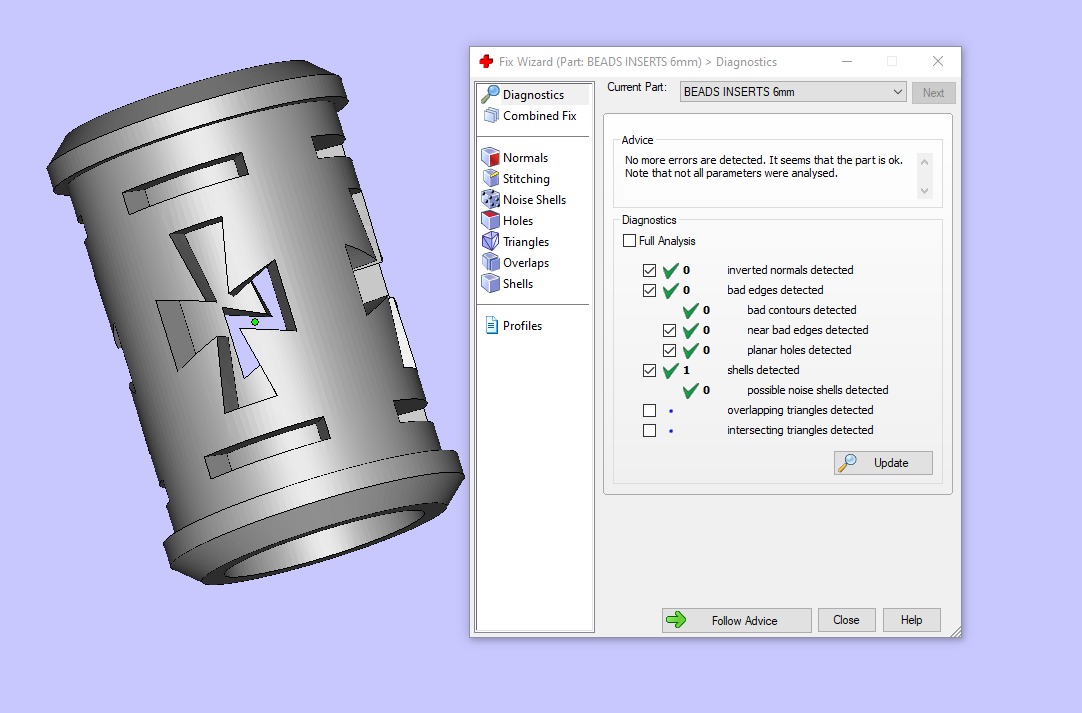Click the advice text 'No more errors are detected'
Screen dimensions: 1082x713
[x=695, y=159]
